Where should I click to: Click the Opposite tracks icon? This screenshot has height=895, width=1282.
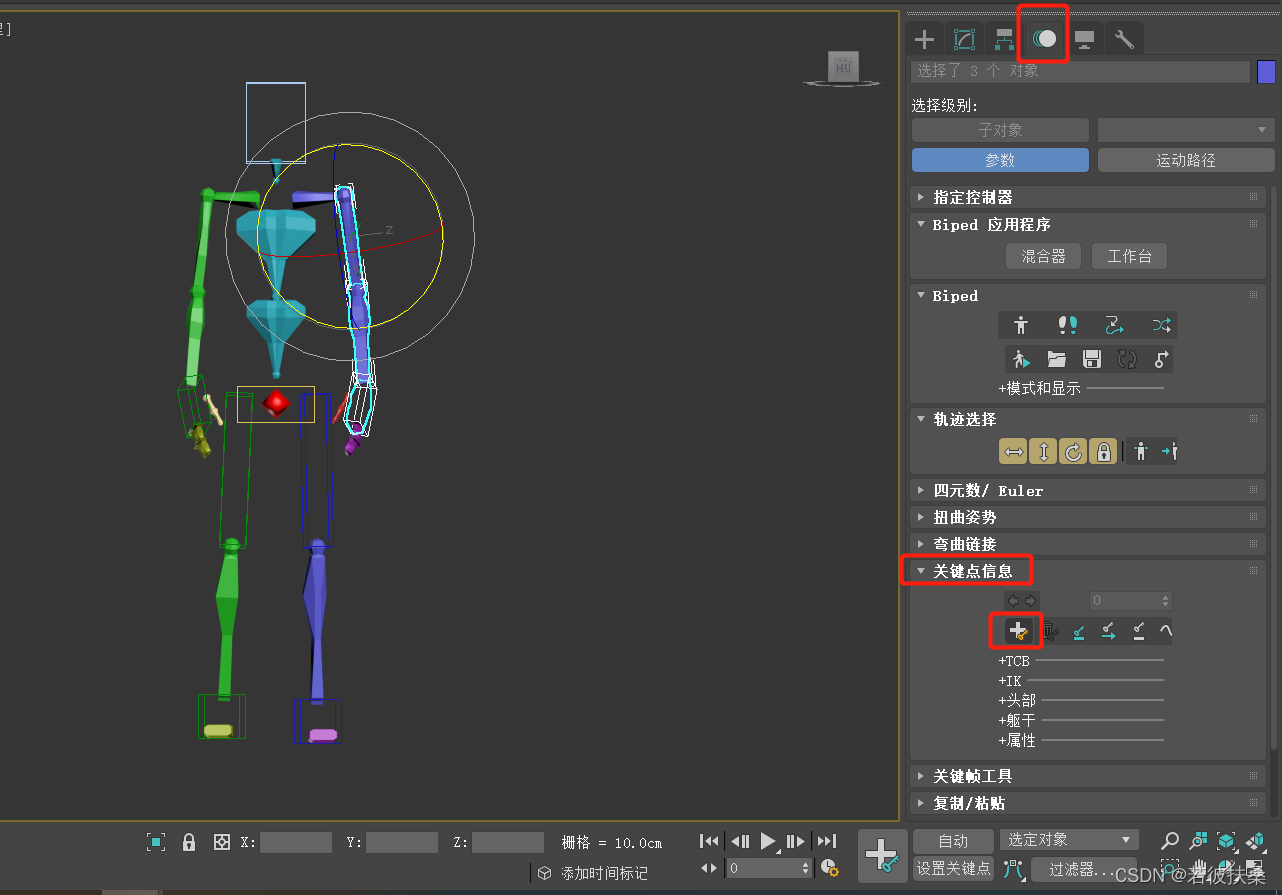point(1168,452)
